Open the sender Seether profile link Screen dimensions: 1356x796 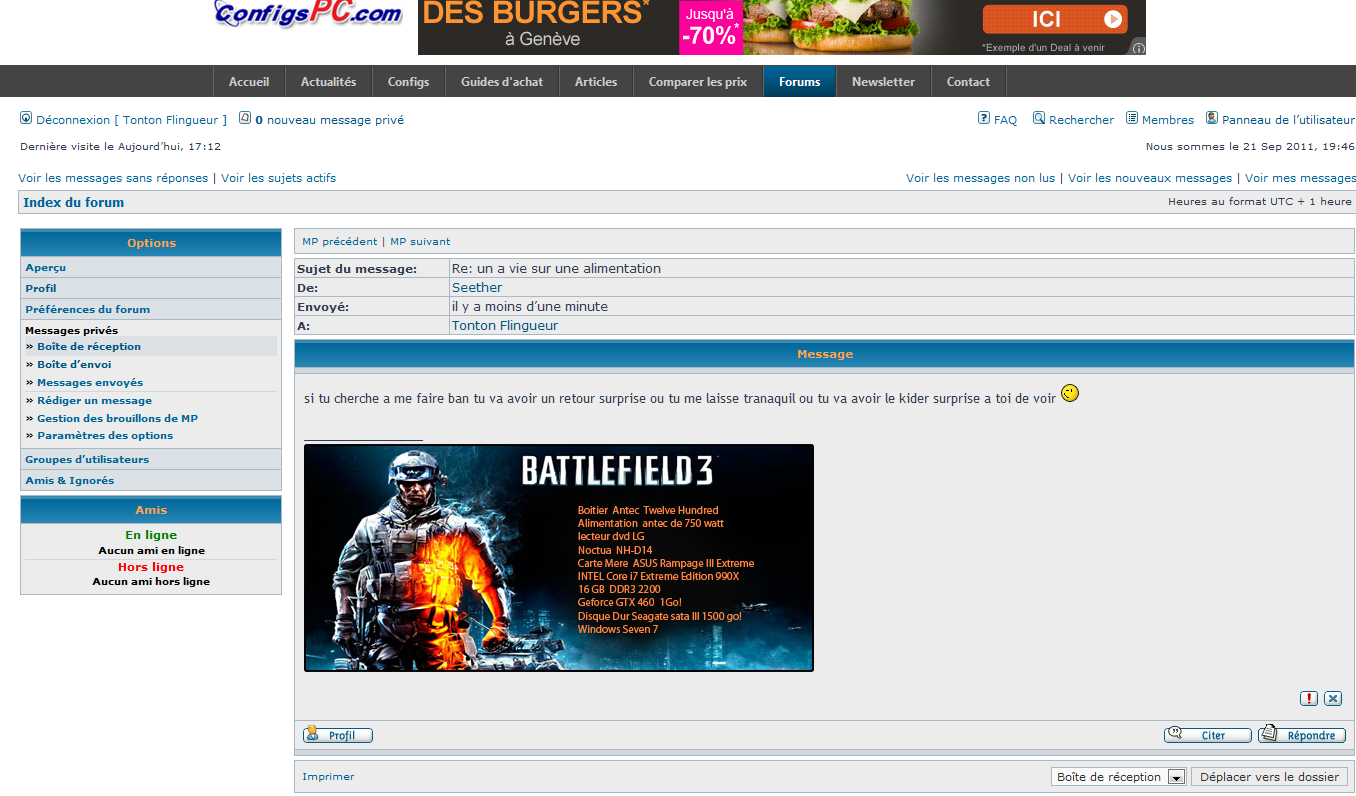point(477,288)
